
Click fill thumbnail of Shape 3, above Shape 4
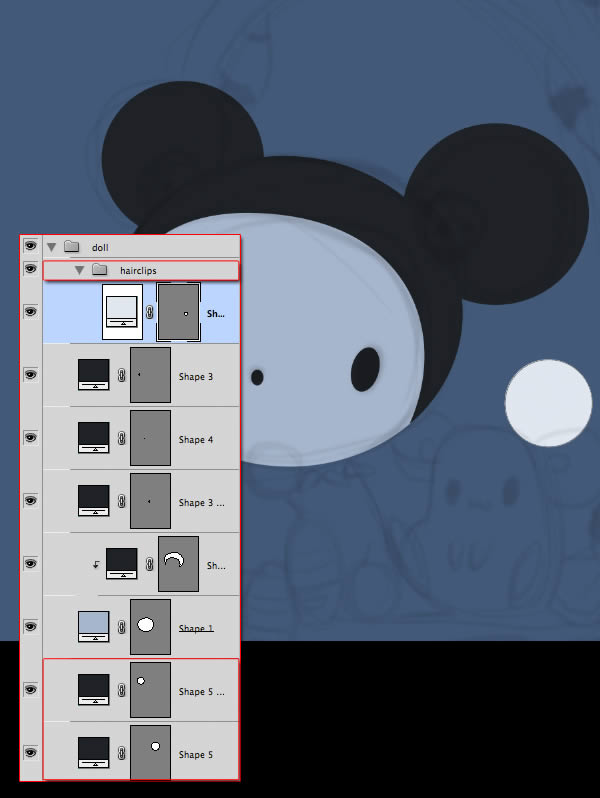click(x=94, y=375)
